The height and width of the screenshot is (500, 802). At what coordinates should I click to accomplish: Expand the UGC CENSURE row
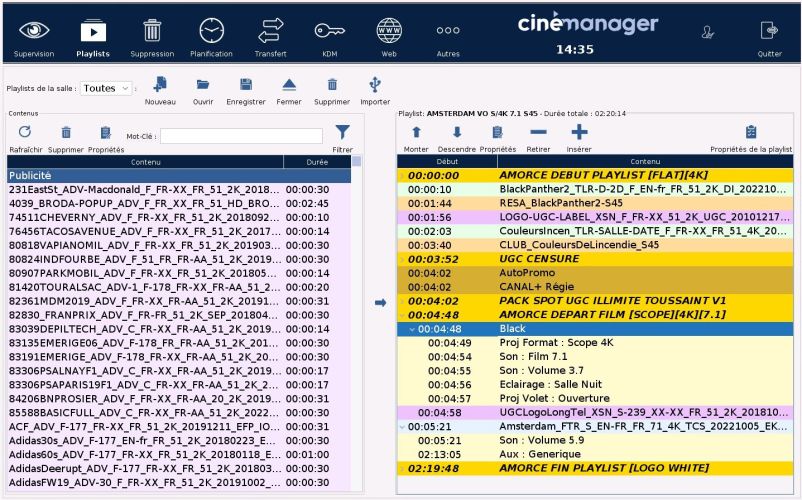[402, 260]
